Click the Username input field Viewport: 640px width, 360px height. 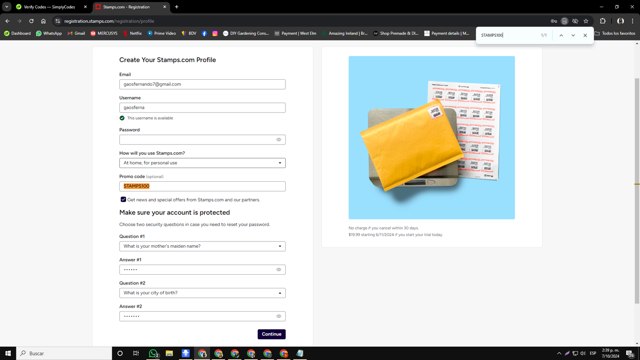point(202,108)
